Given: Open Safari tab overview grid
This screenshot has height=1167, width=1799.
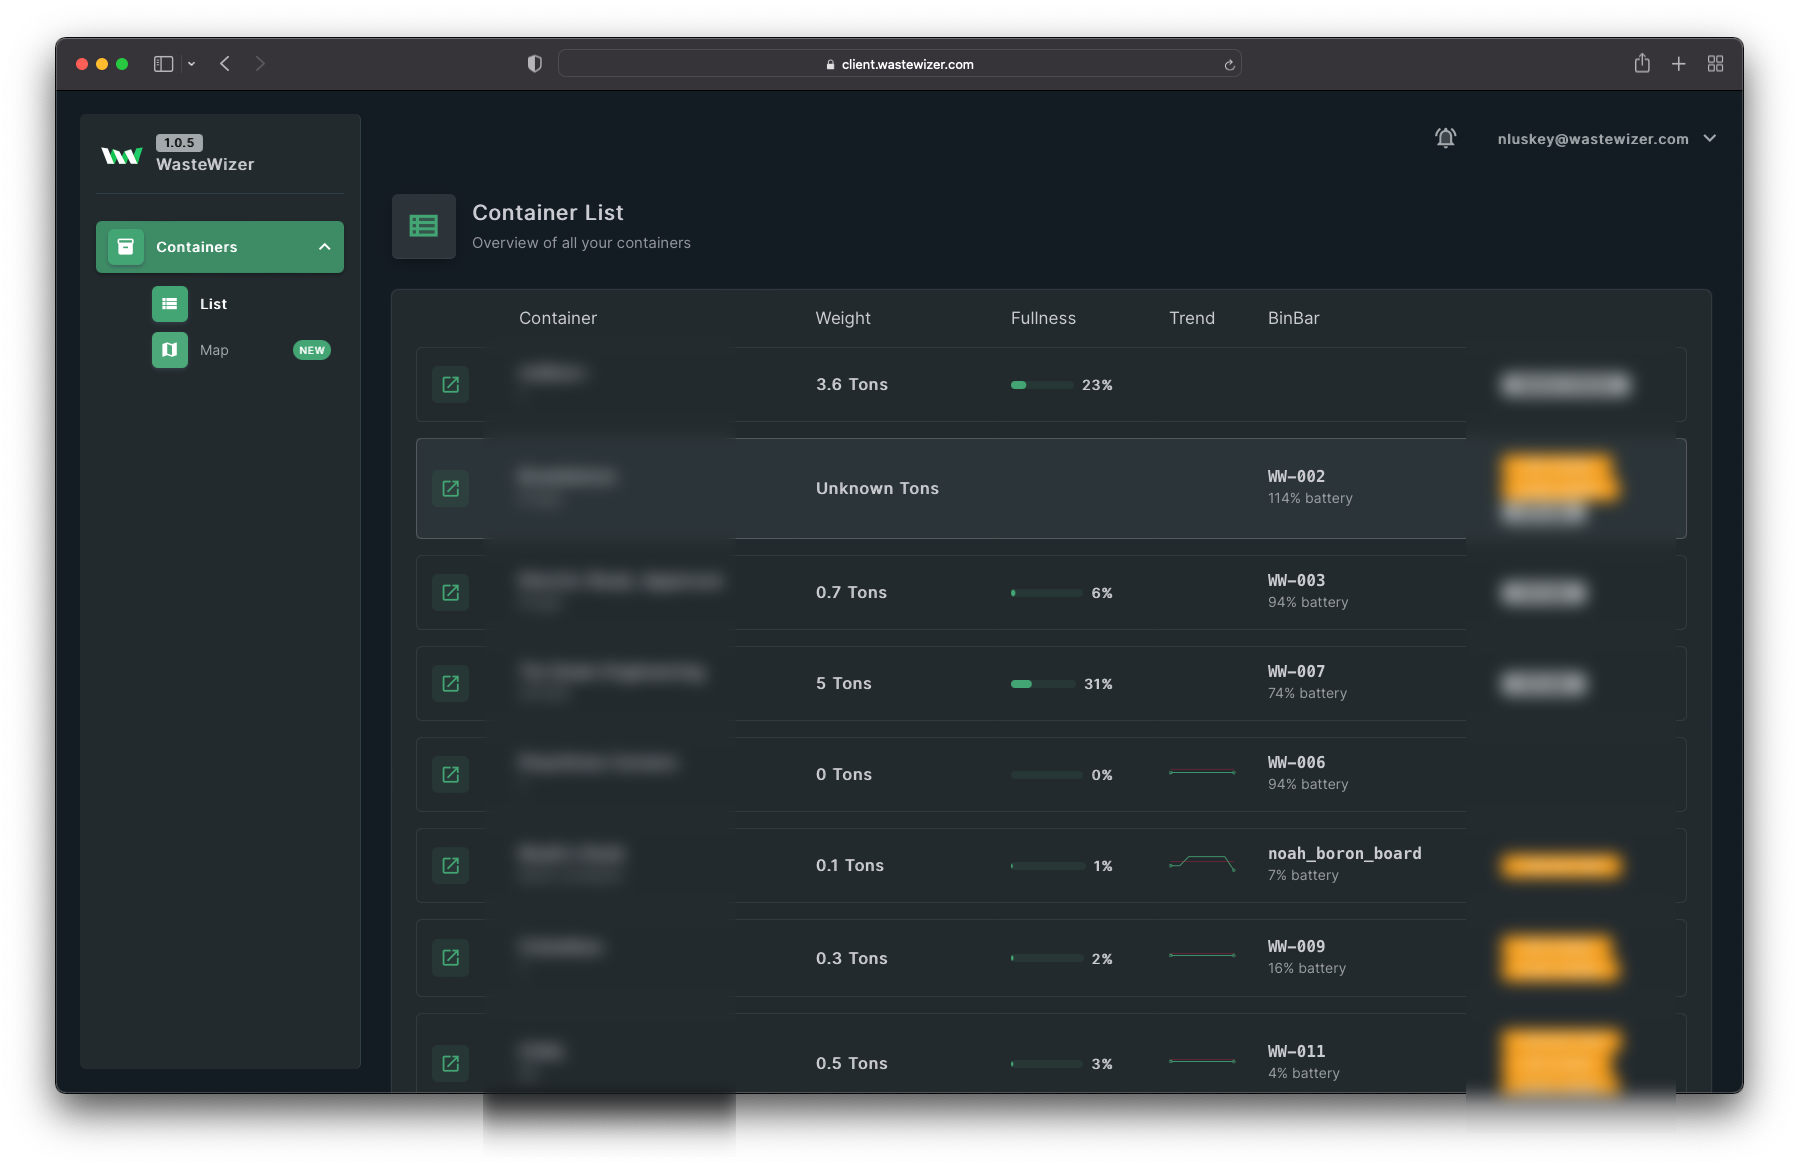Looking at the screenshot, I should click(x=1715, y=64).
